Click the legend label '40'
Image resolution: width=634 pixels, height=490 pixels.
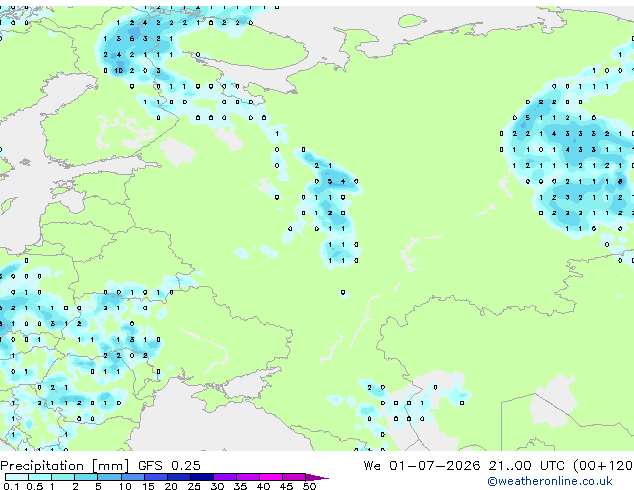(263, 486)
